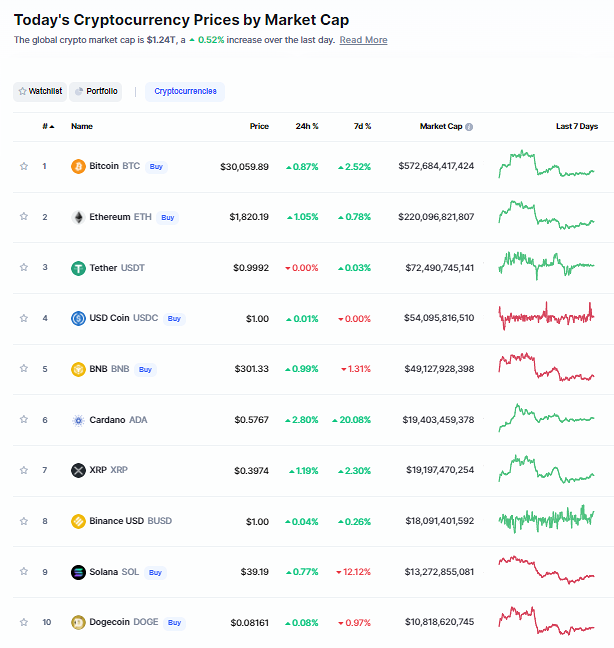Screen dimensions: 614x648
Task: Click the Tether green logo icon
Action: point(78,268)
